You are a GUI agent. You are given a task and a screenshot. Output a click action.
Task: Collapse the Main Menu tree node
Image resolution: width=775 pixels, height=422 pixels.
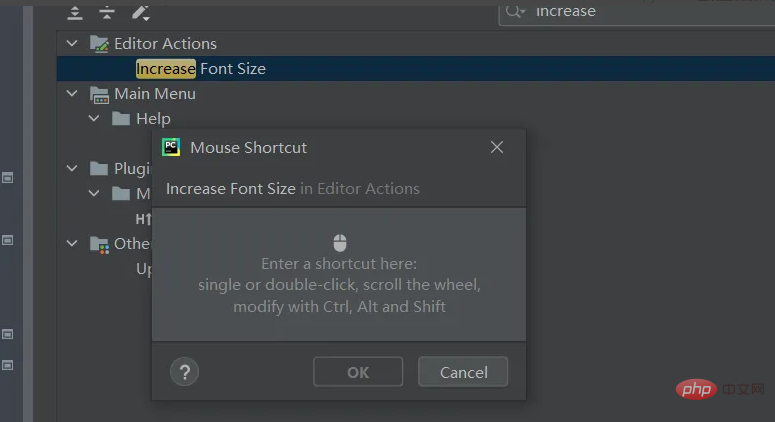pos(72,94)
